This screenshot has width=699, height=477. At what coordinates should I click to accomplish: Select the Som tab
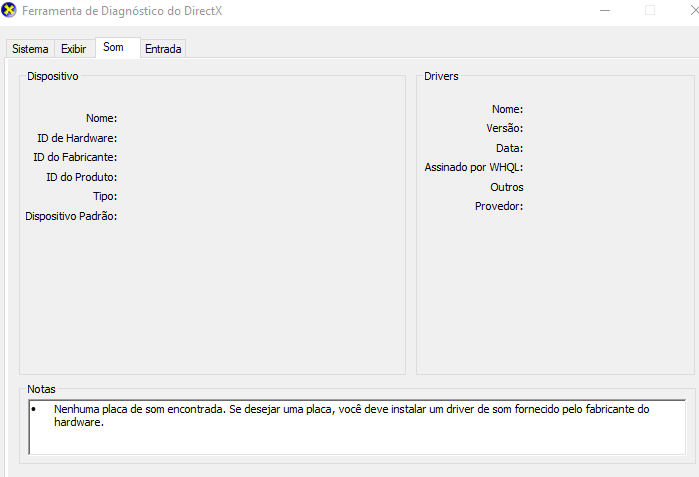pyautogui.click(x=118, y=47)
